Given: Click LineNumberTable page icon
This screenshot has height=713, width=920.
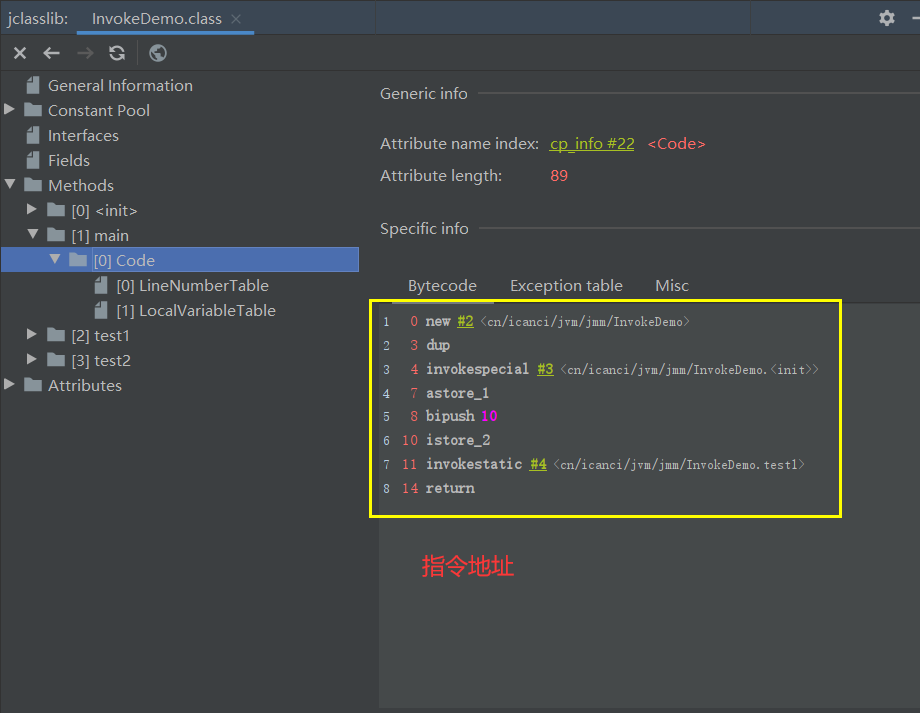Looking at the screenshot, I should click(102, 285).
